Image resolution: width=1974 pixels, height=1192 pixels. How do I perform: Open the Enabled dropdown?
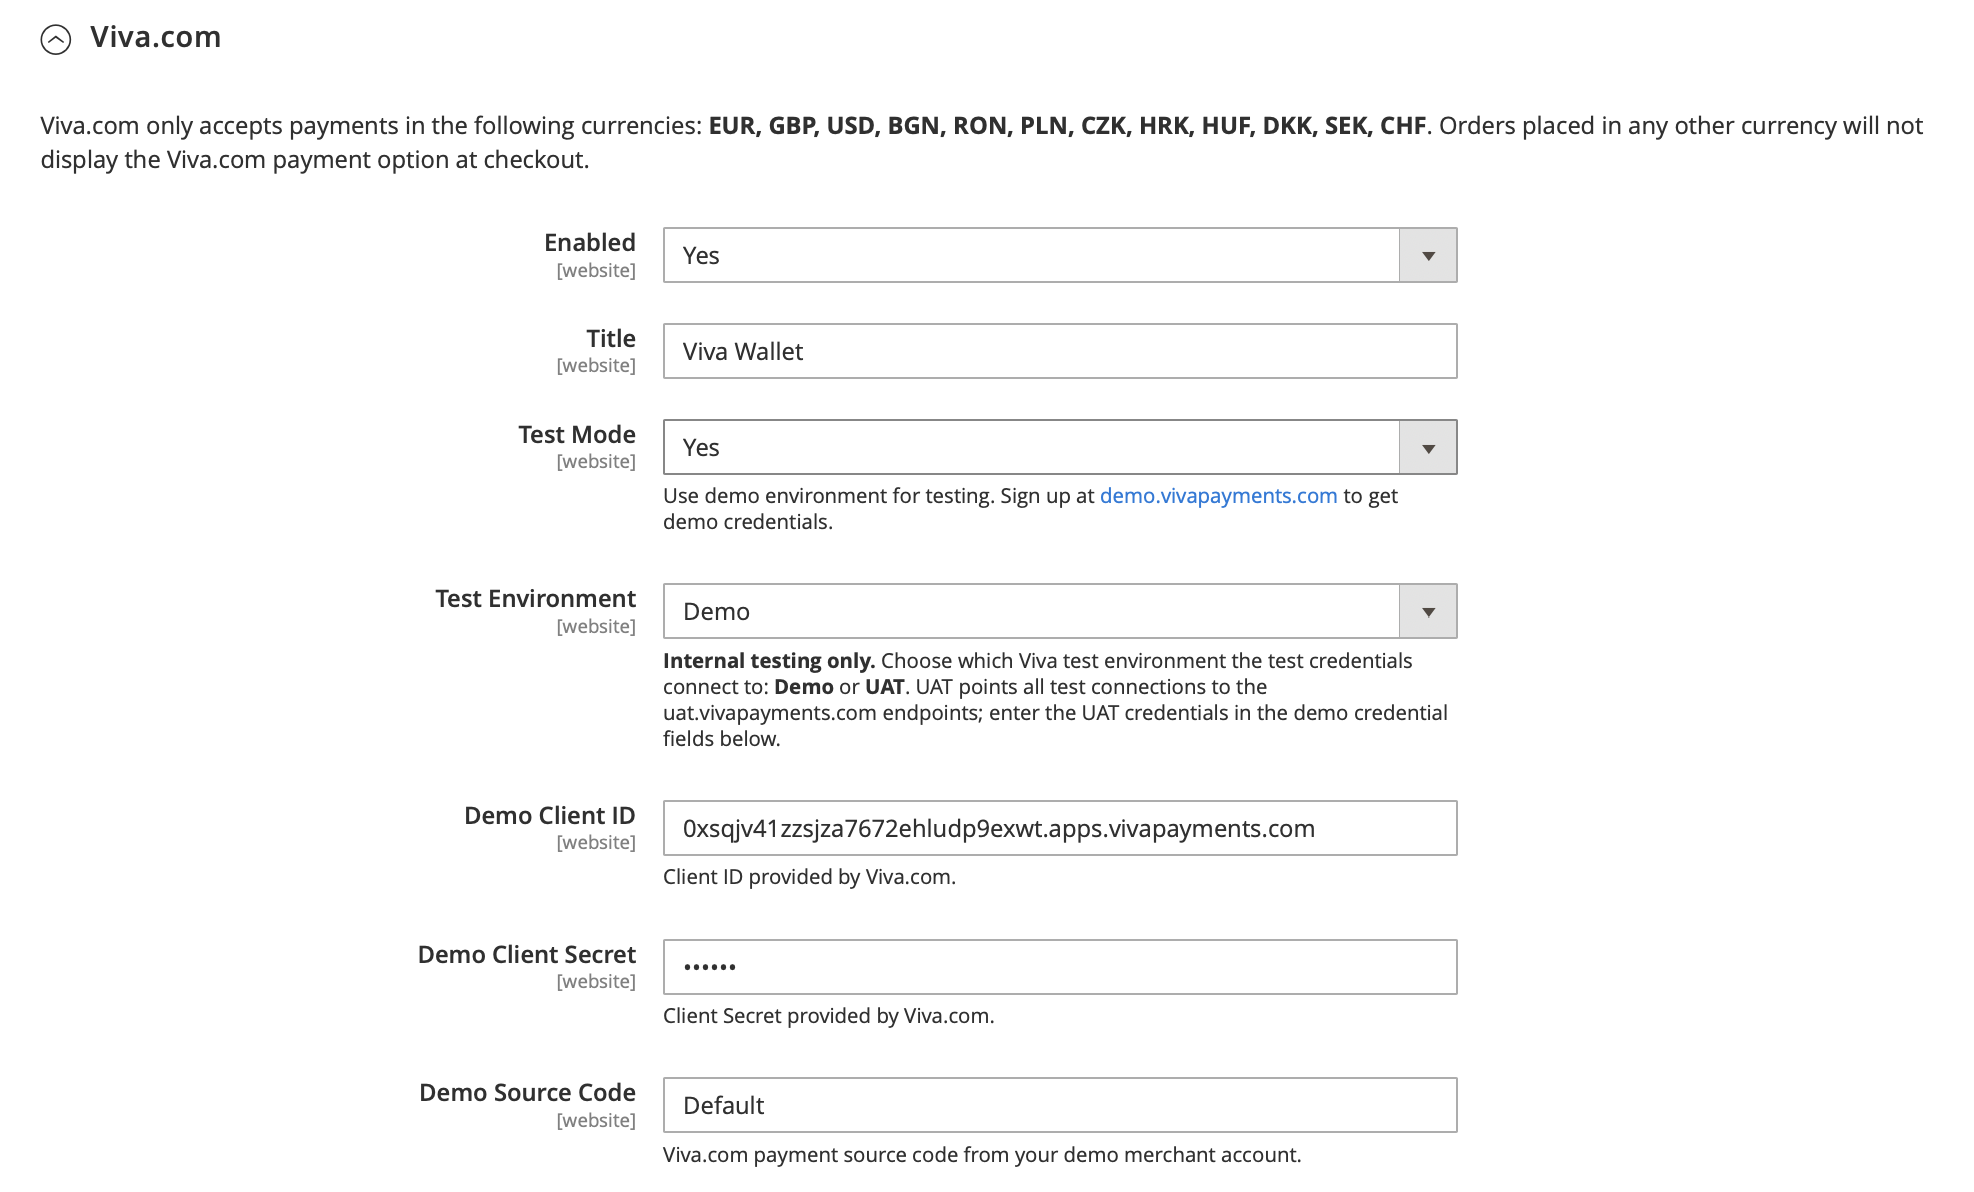click(x=1060, y=255)
